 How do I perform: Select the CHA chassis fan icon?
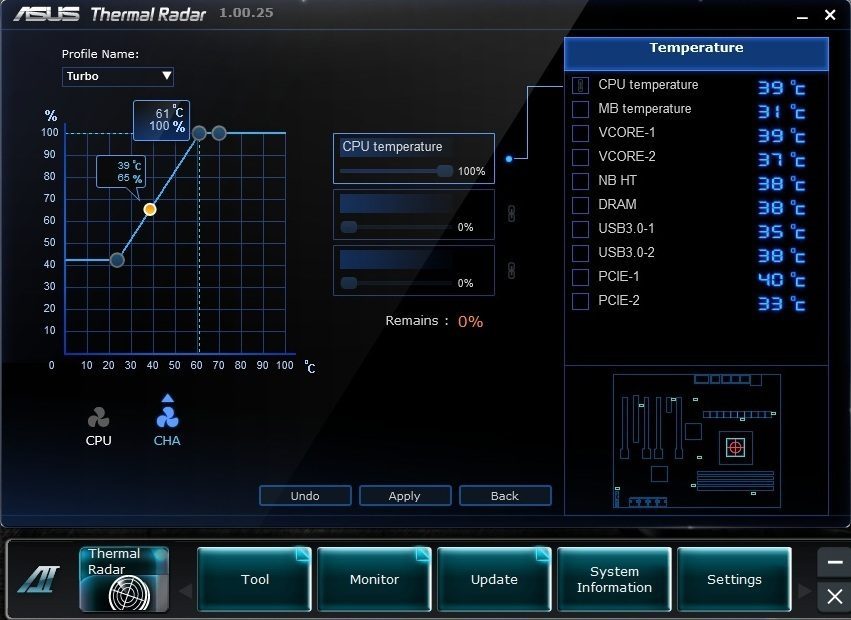167,417
